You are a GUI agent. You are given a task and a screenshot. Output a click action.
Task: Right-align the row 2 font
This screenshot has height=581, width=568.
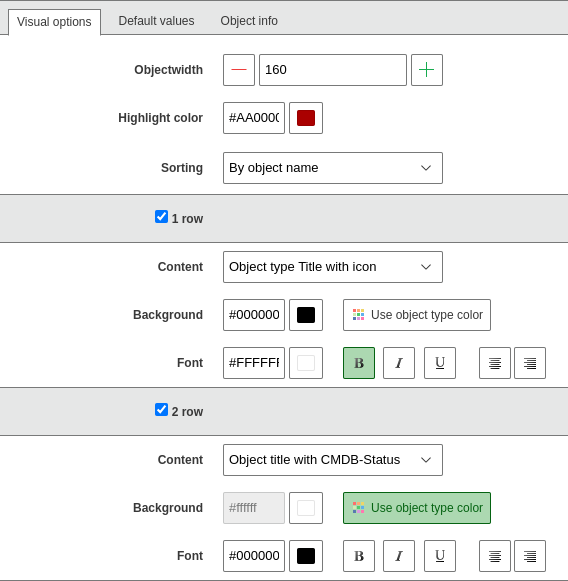530,556
